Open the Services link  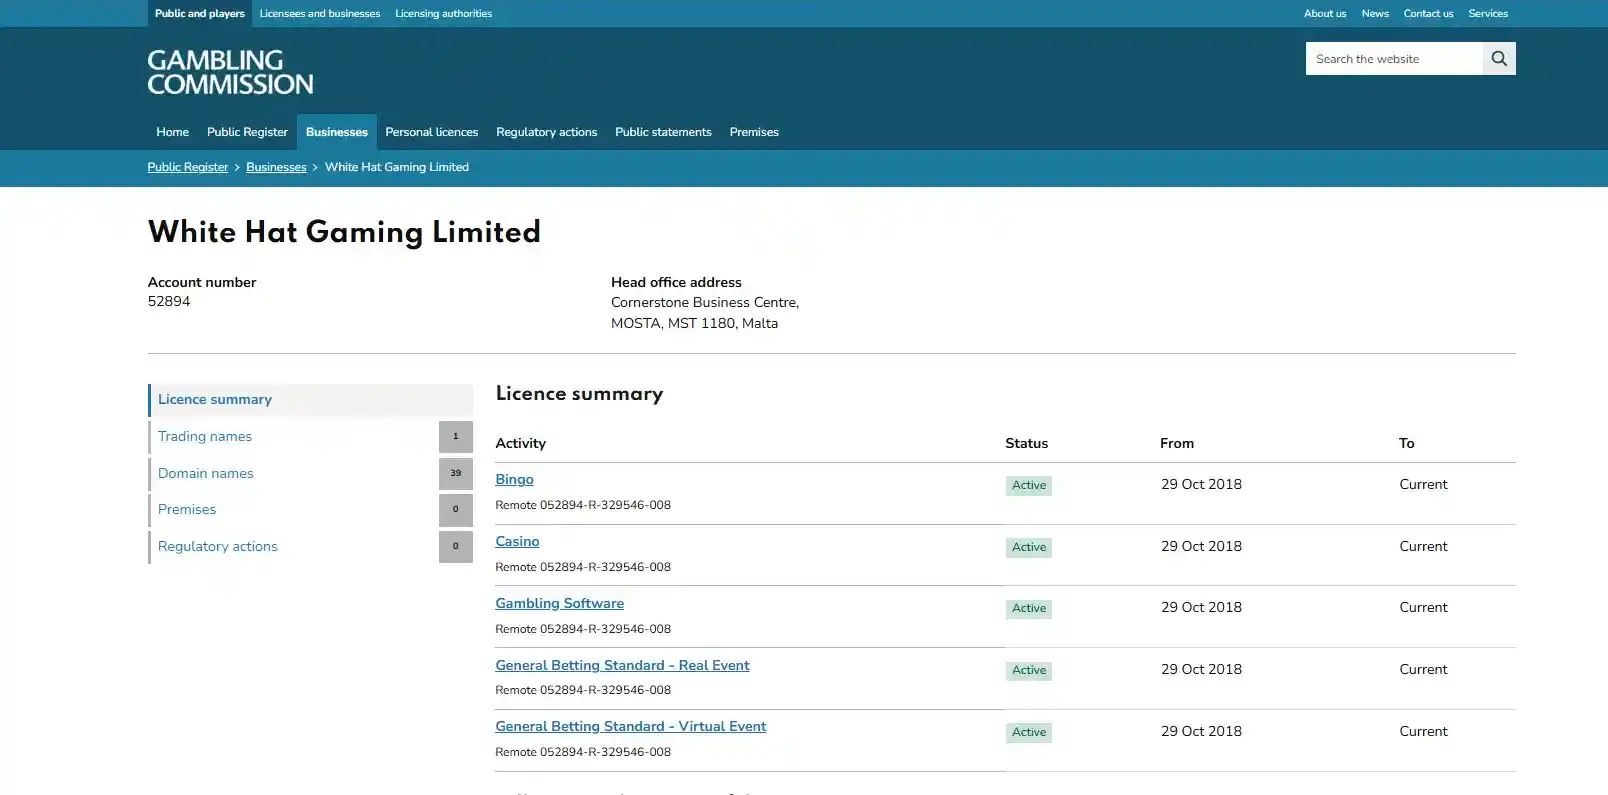click(1488, 13)
